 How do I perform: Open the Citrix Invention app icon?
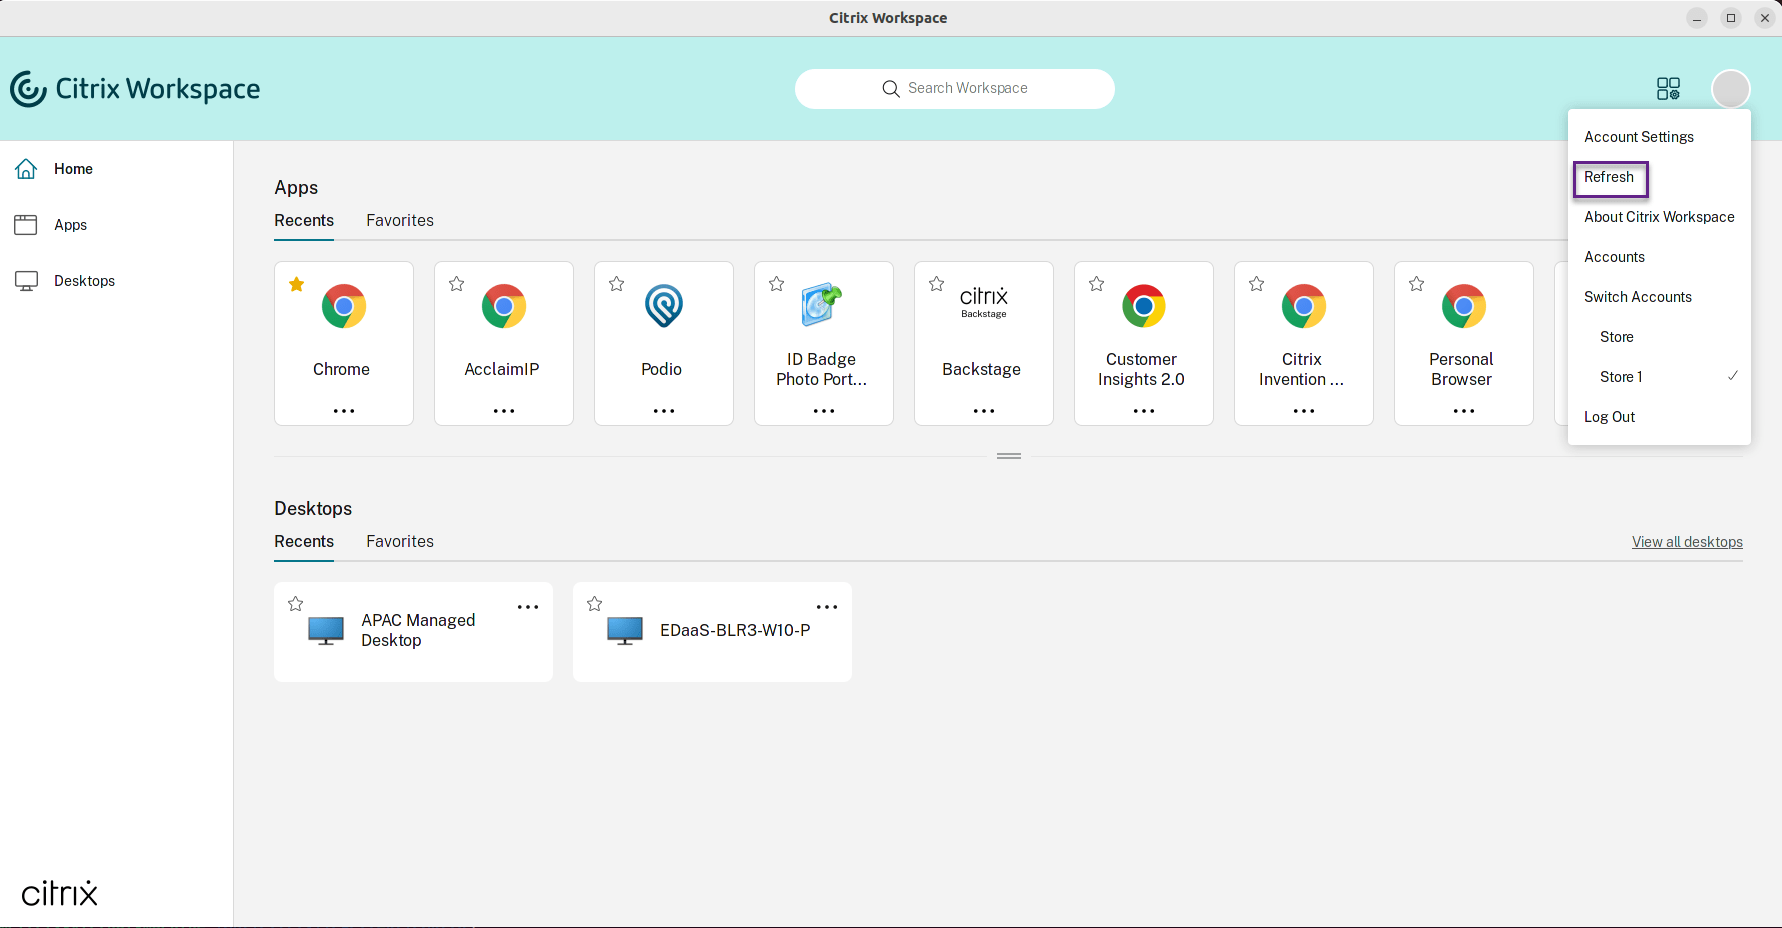click(x=1304, y=306)
